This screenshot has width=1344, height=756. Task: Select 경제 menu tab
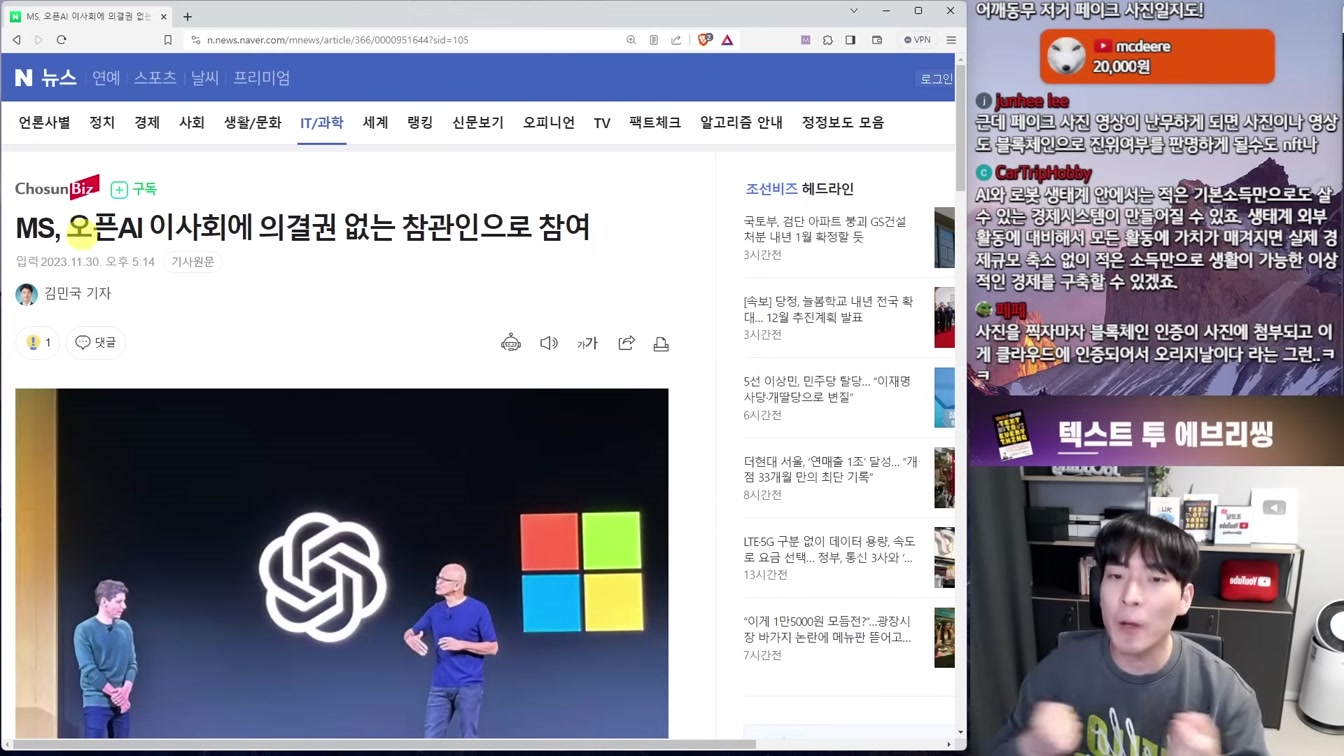(x=147, y=122)
